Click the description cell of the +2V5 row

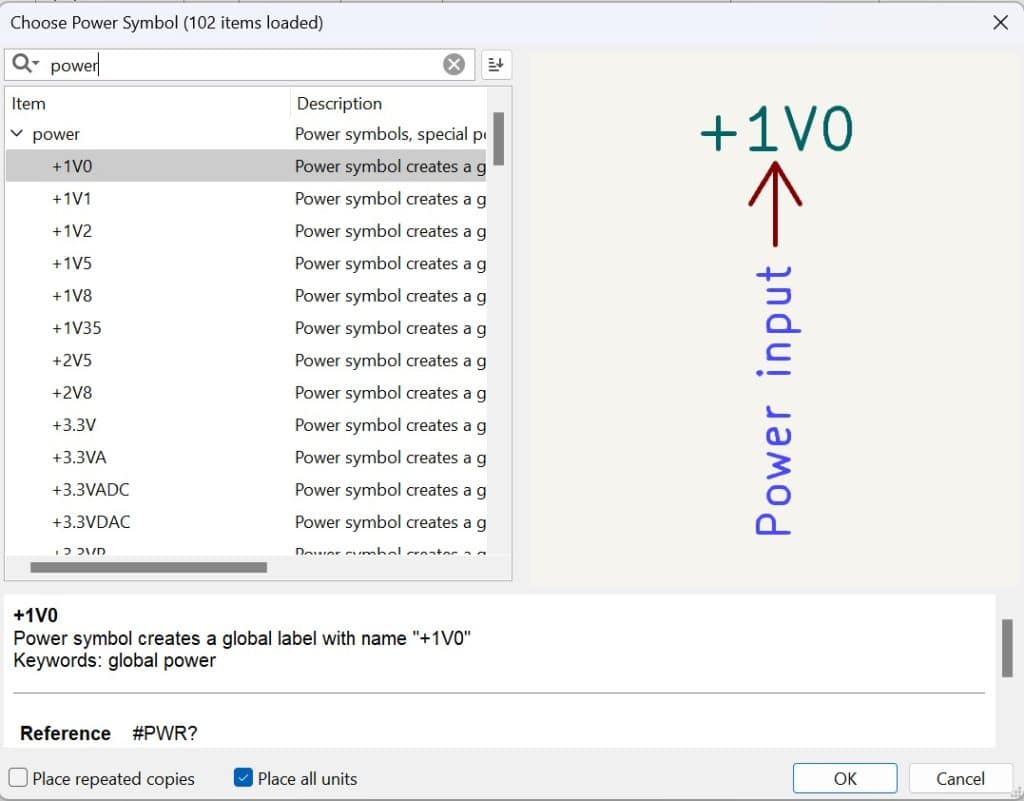click(390, 360)
